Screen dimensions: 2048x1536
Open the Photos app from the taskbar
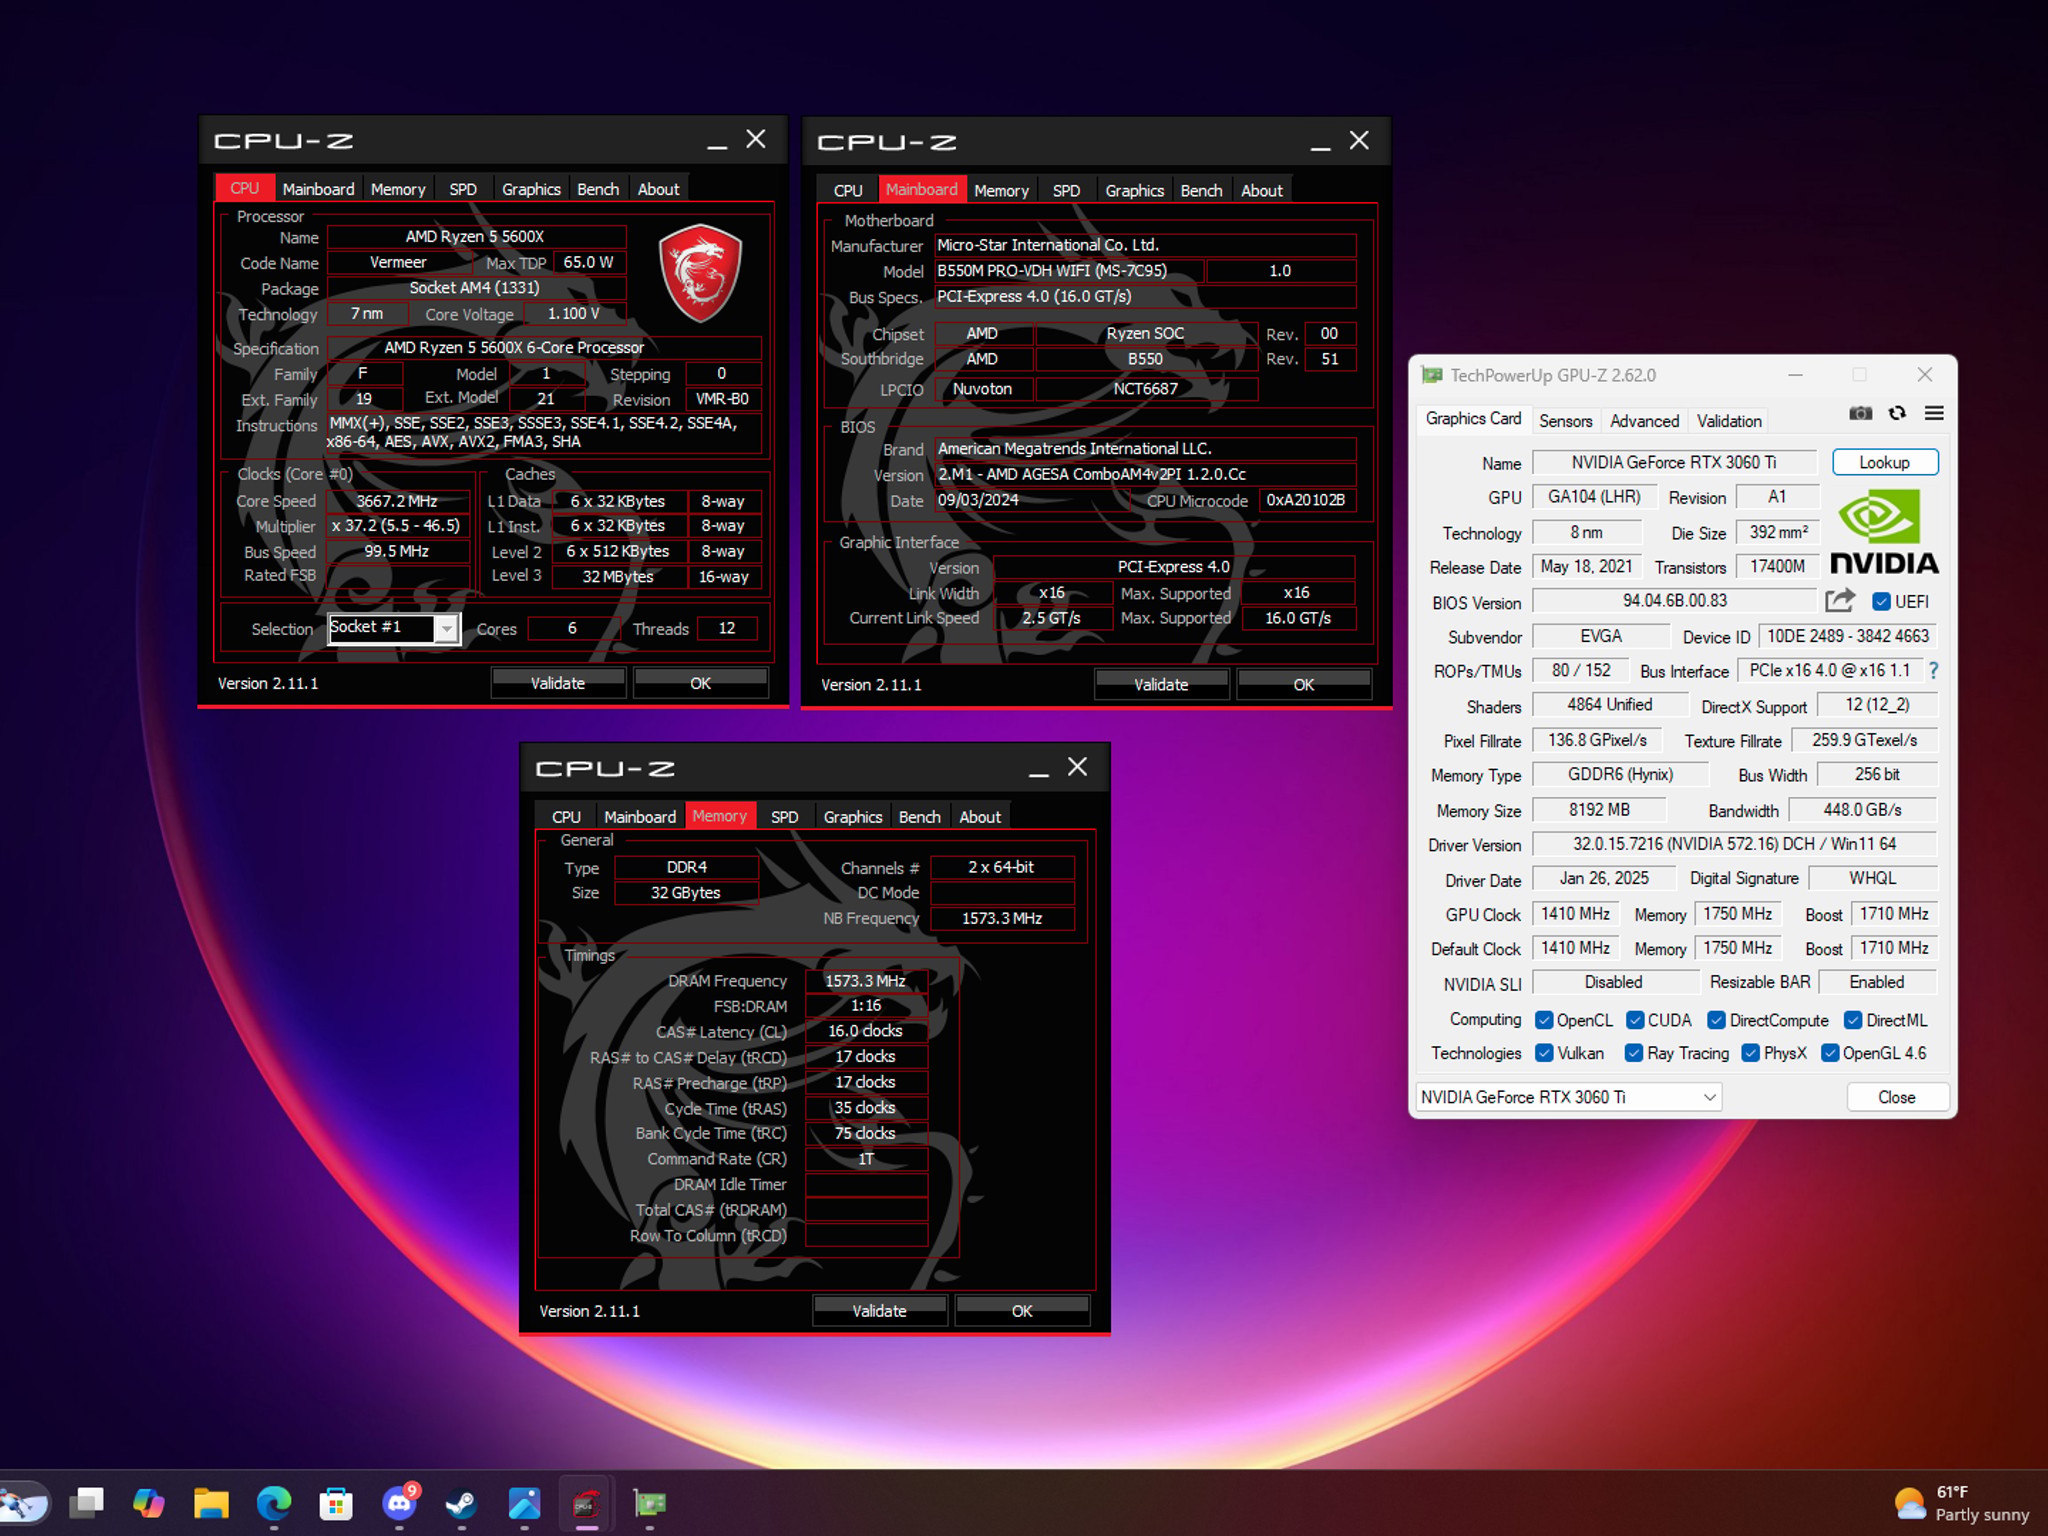(x=524, y=1502)
